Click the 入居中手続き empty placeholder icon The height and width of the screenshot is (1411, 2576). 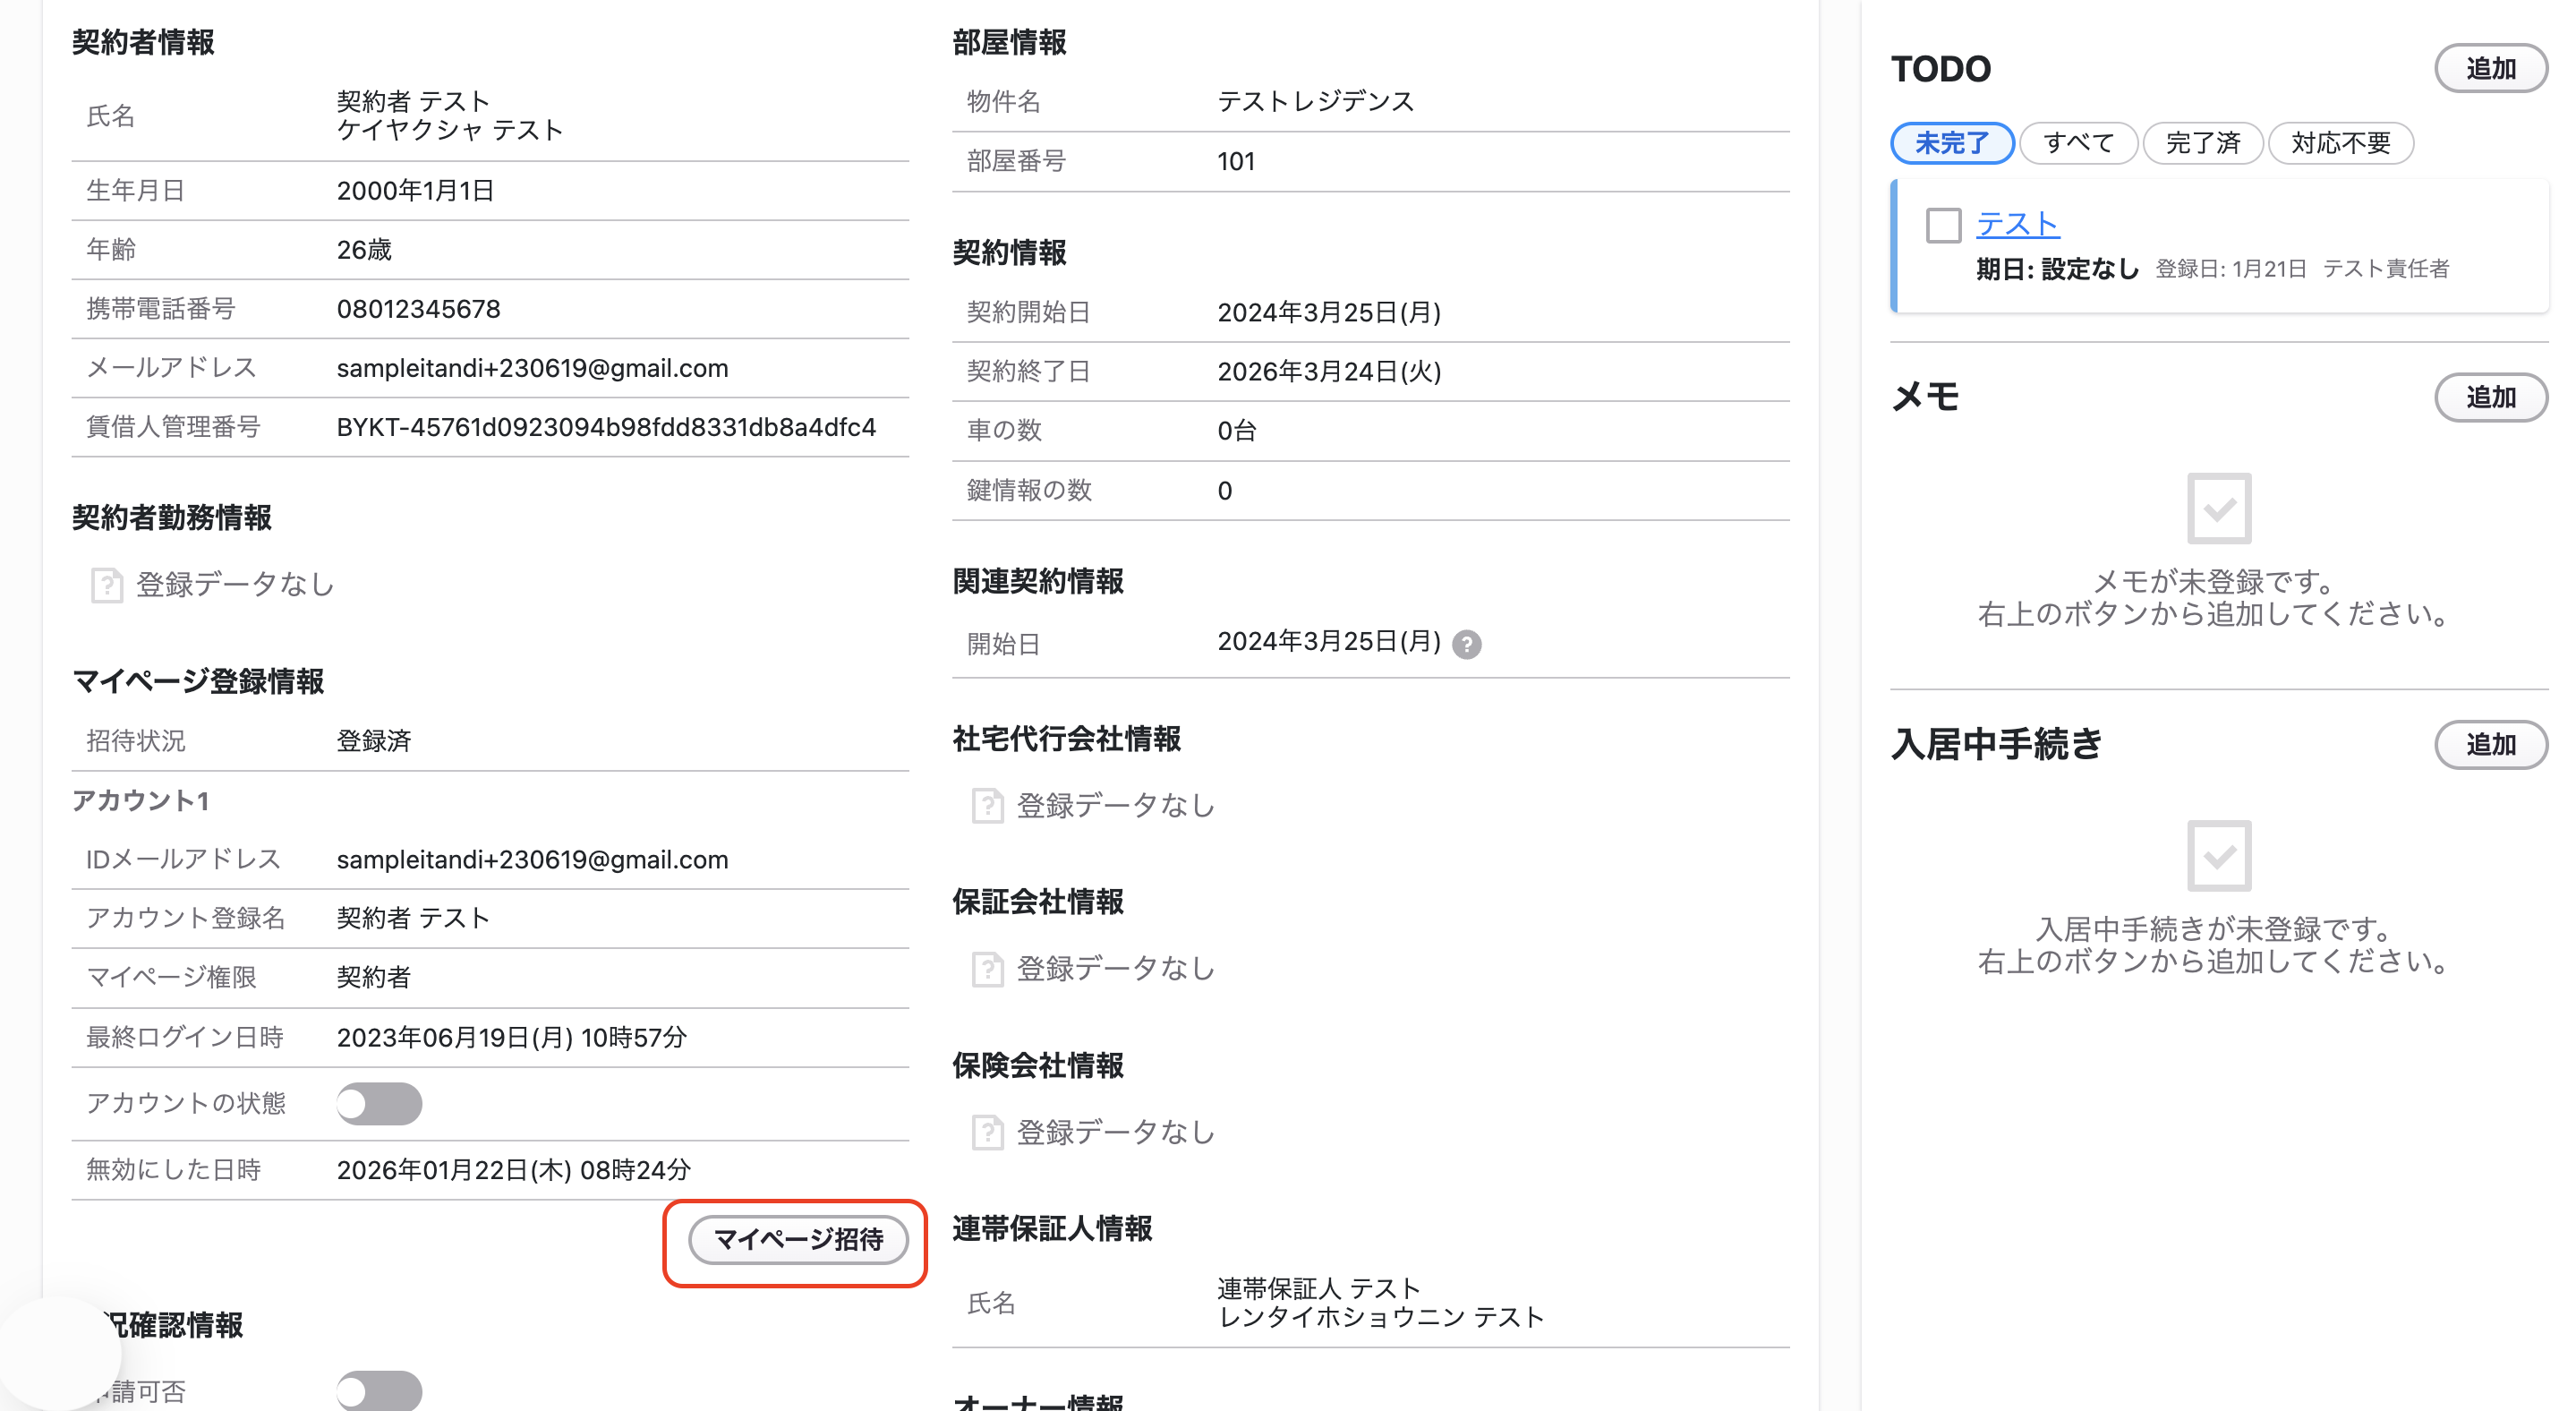(2218, 855)
